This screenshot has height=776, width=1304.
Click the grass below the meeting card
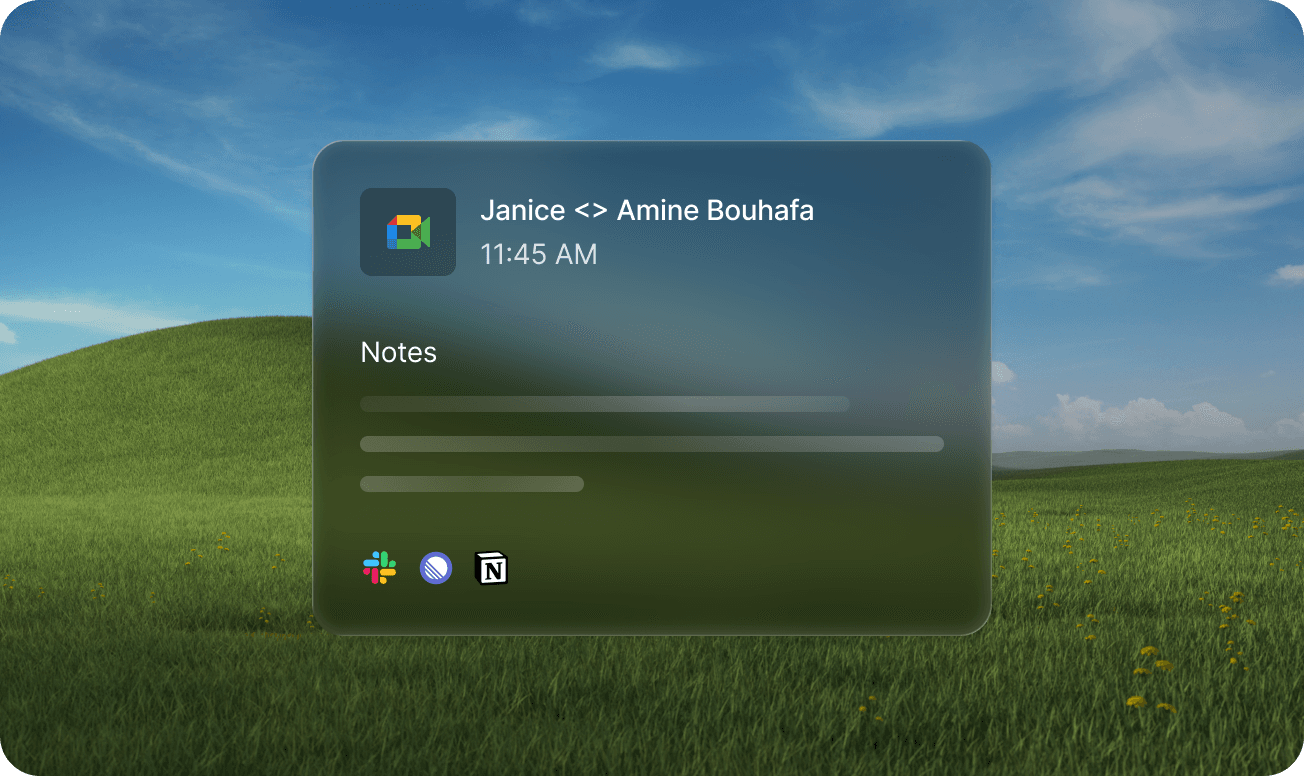click(650, 700)
